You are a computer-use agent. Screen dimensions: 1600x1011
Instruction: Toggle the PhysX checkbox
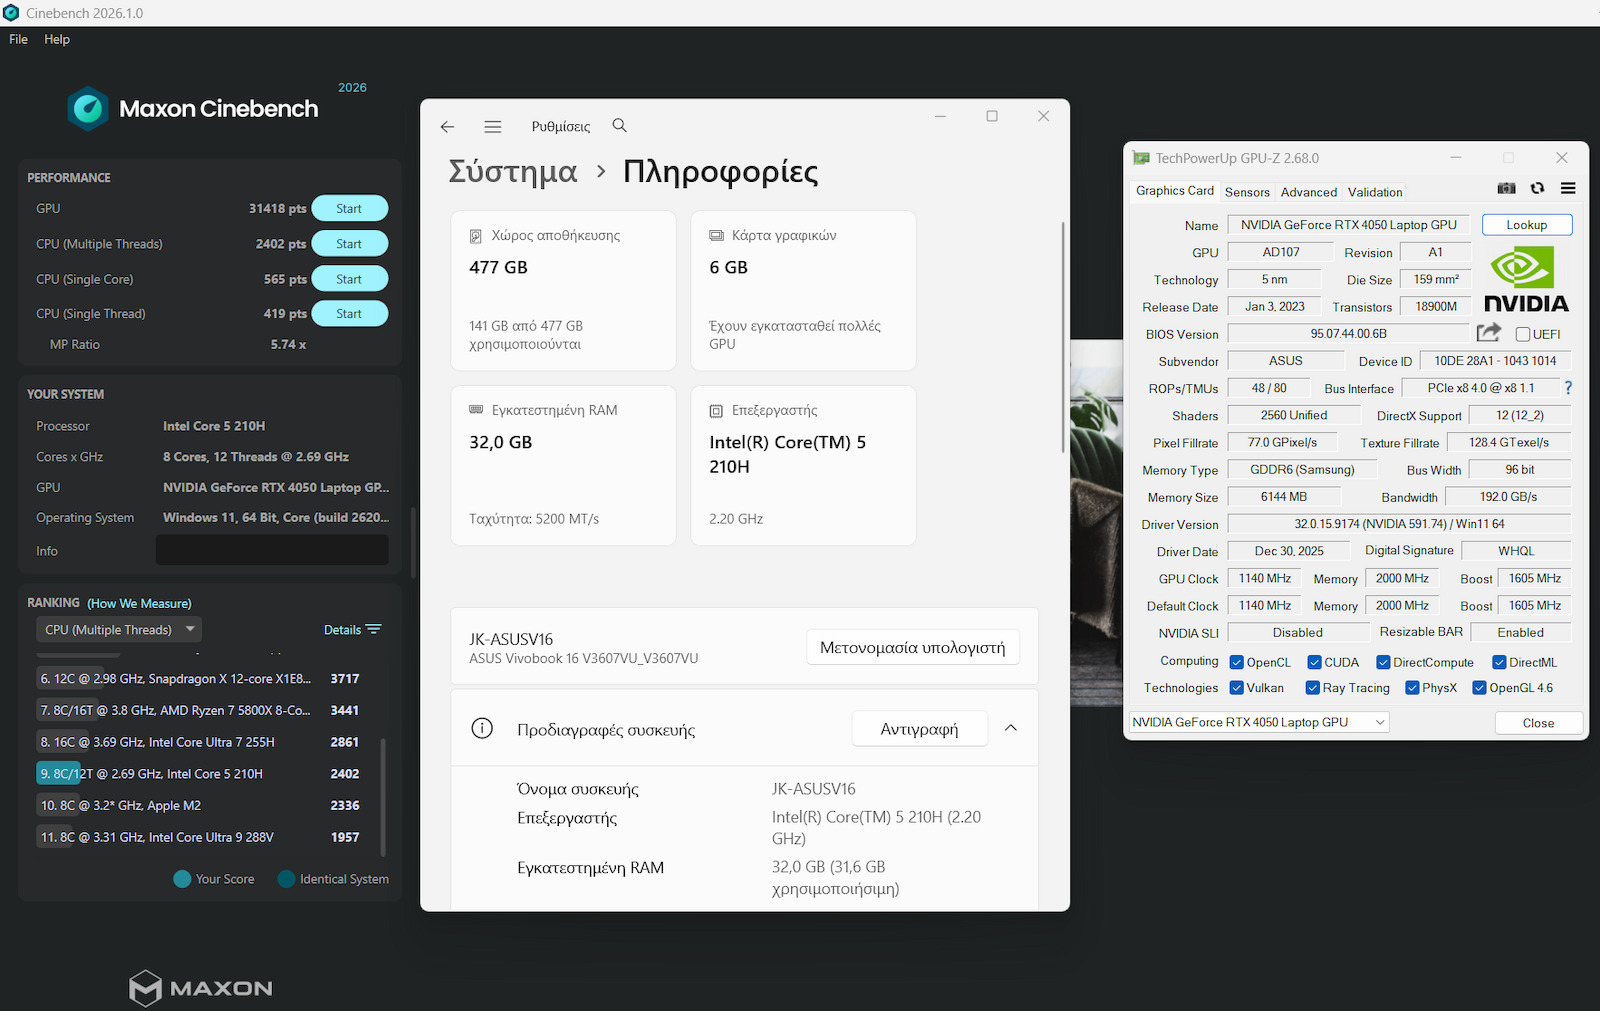(x=1413, y=688)
